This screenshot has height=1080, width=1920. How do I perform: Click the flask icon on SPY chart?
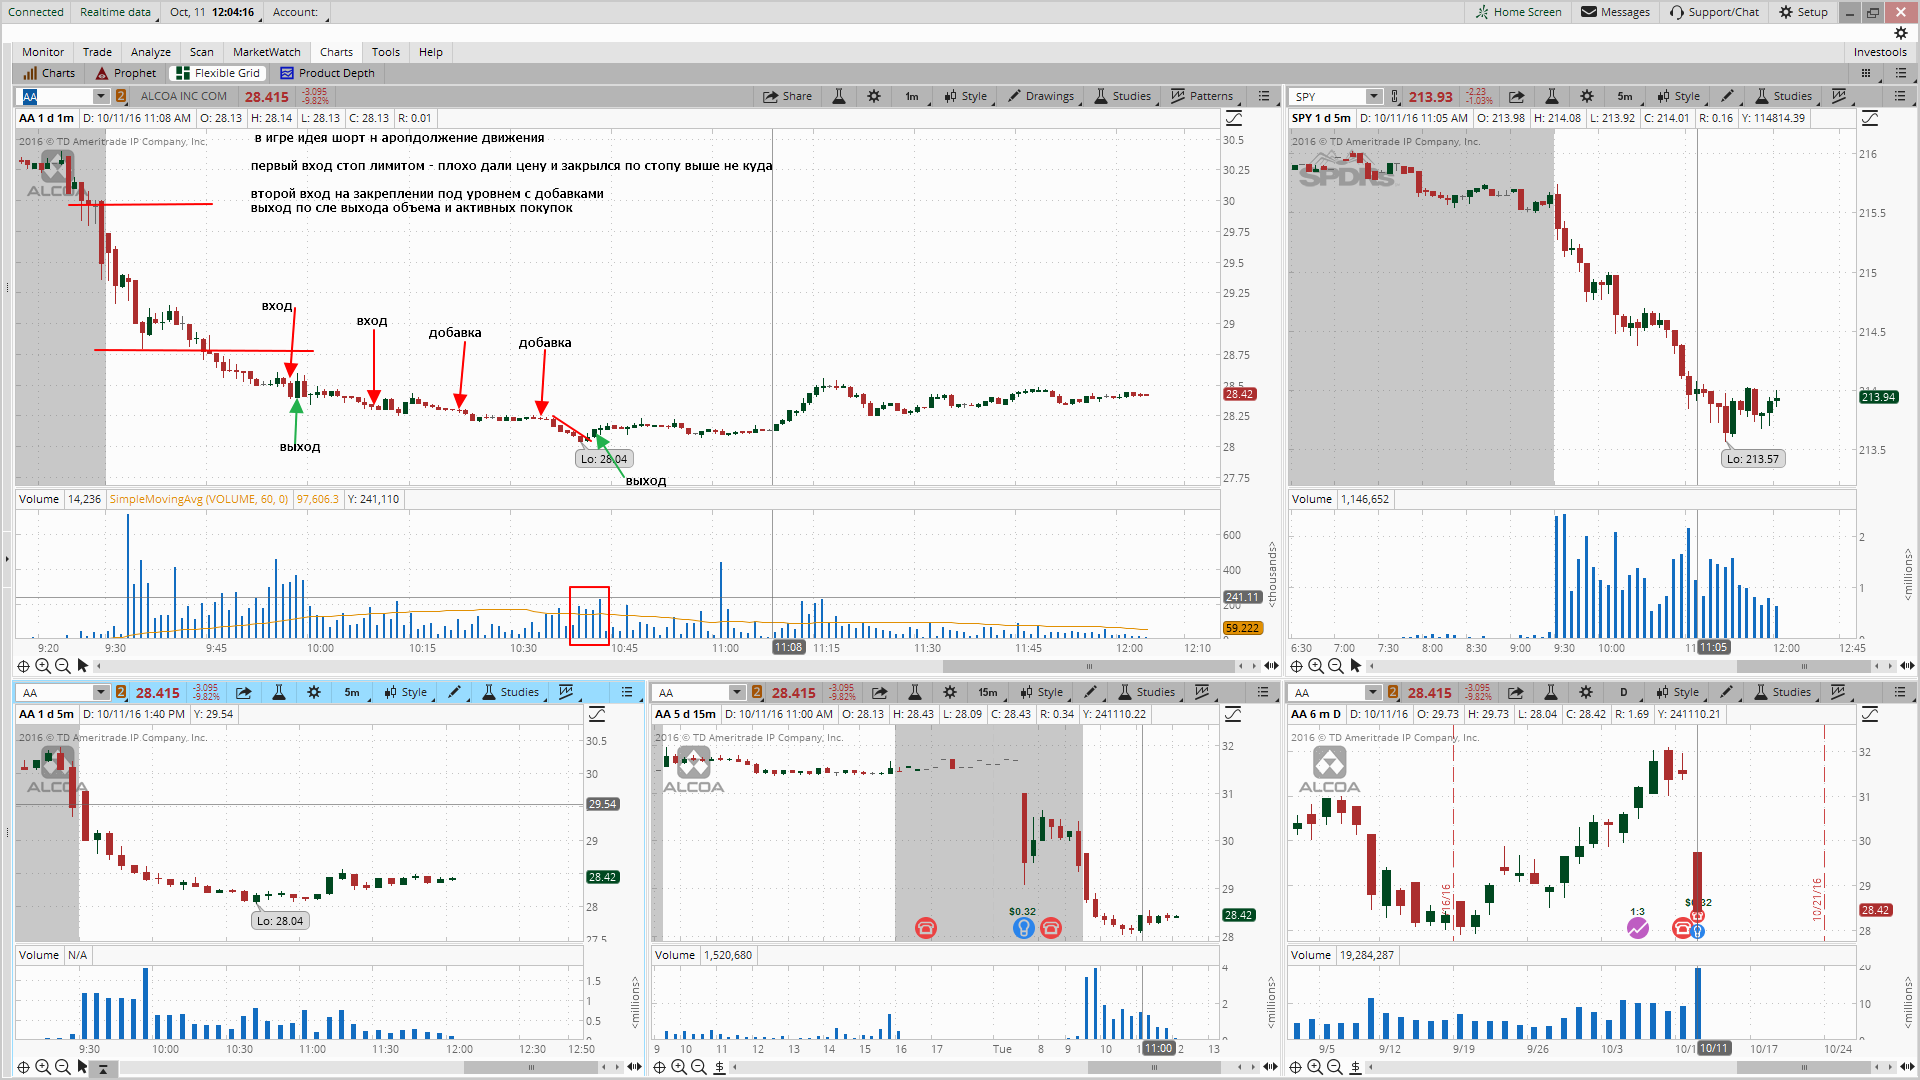(x=1552, y=96)
